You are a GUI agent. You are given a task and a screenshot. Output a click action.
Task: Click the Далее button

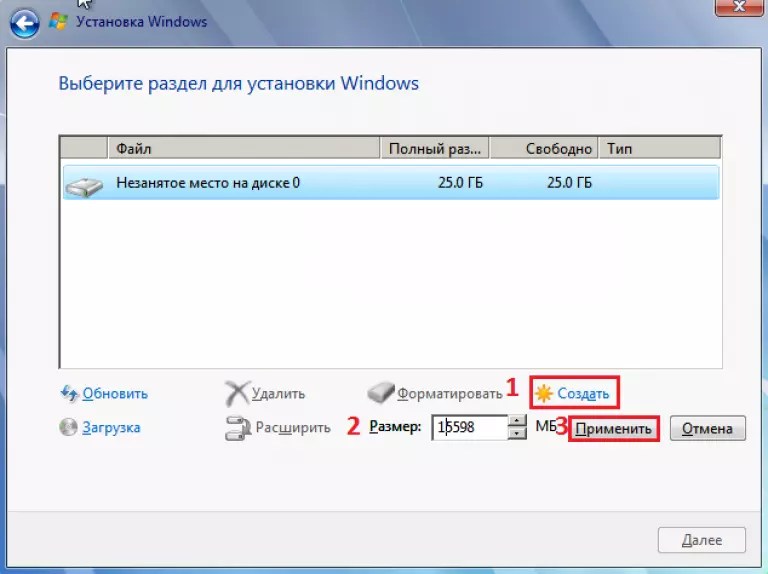click(702, 540)
